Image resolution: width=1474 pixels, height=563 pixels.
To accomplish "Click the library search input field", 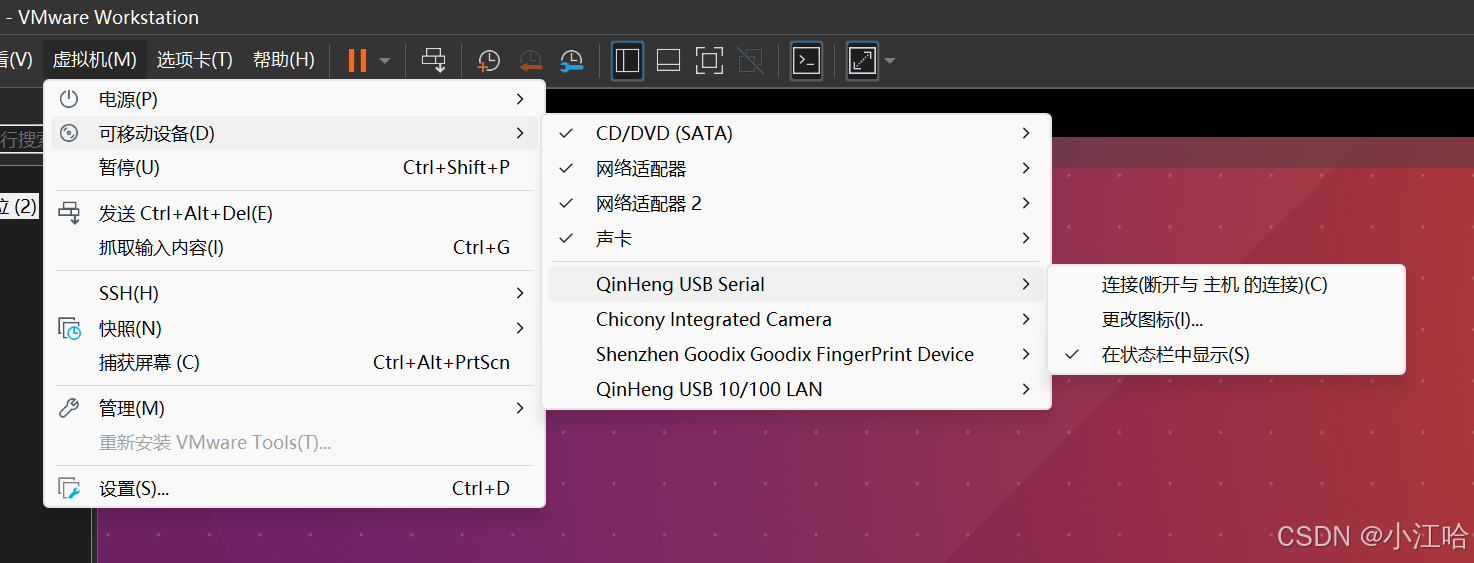I will pos(22,140).
